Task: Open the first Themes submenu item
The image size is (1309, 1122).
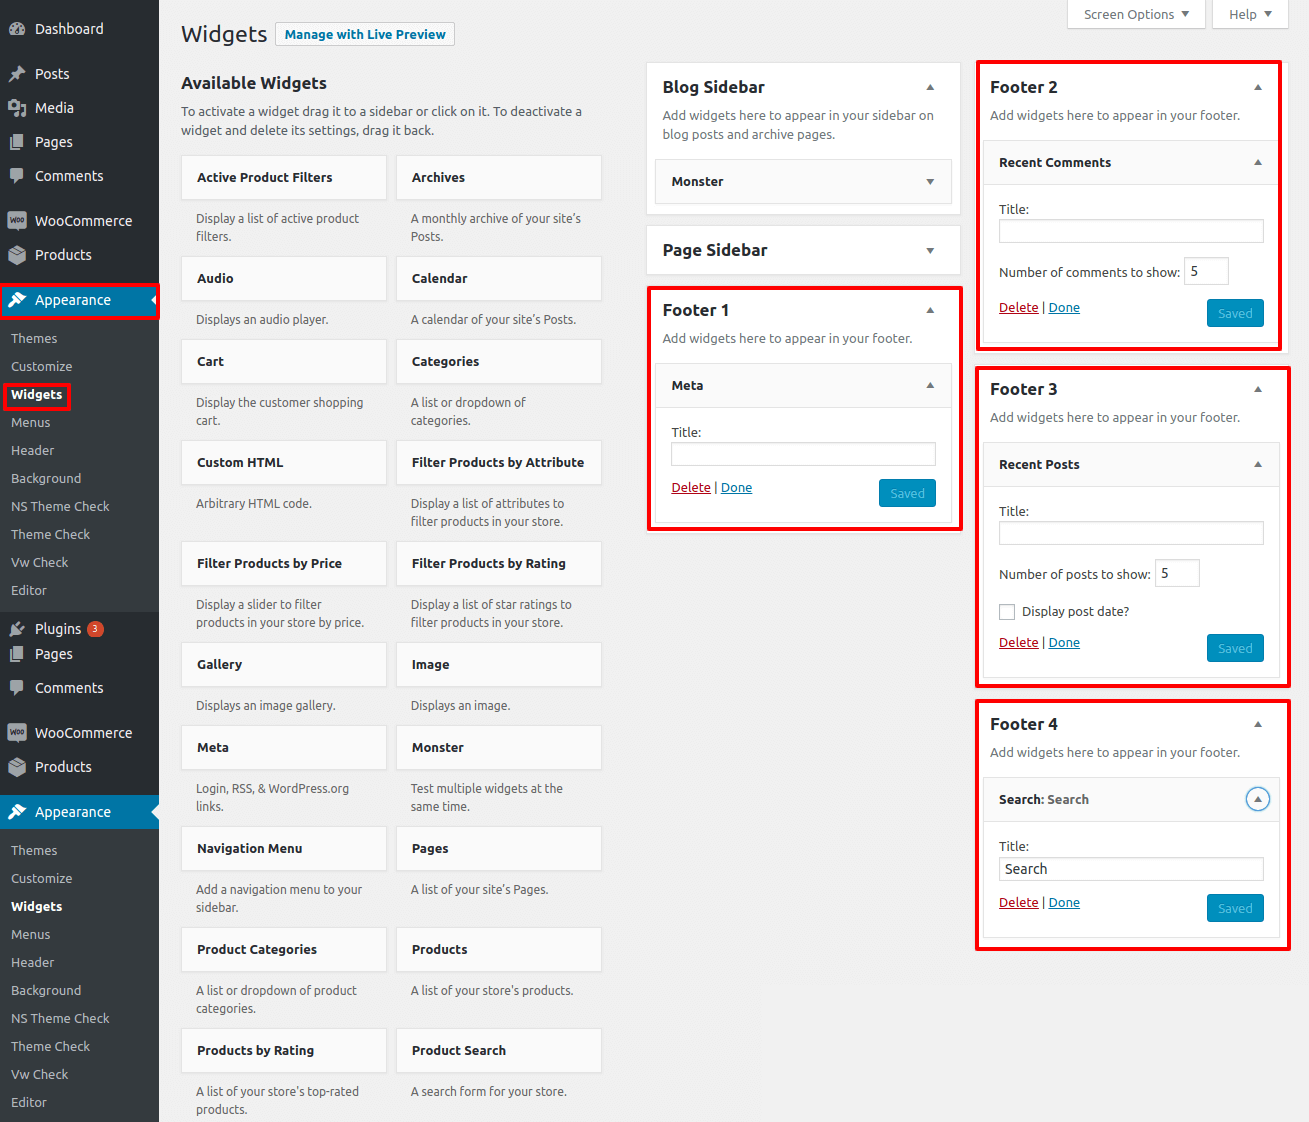Action: coord(34,339)
